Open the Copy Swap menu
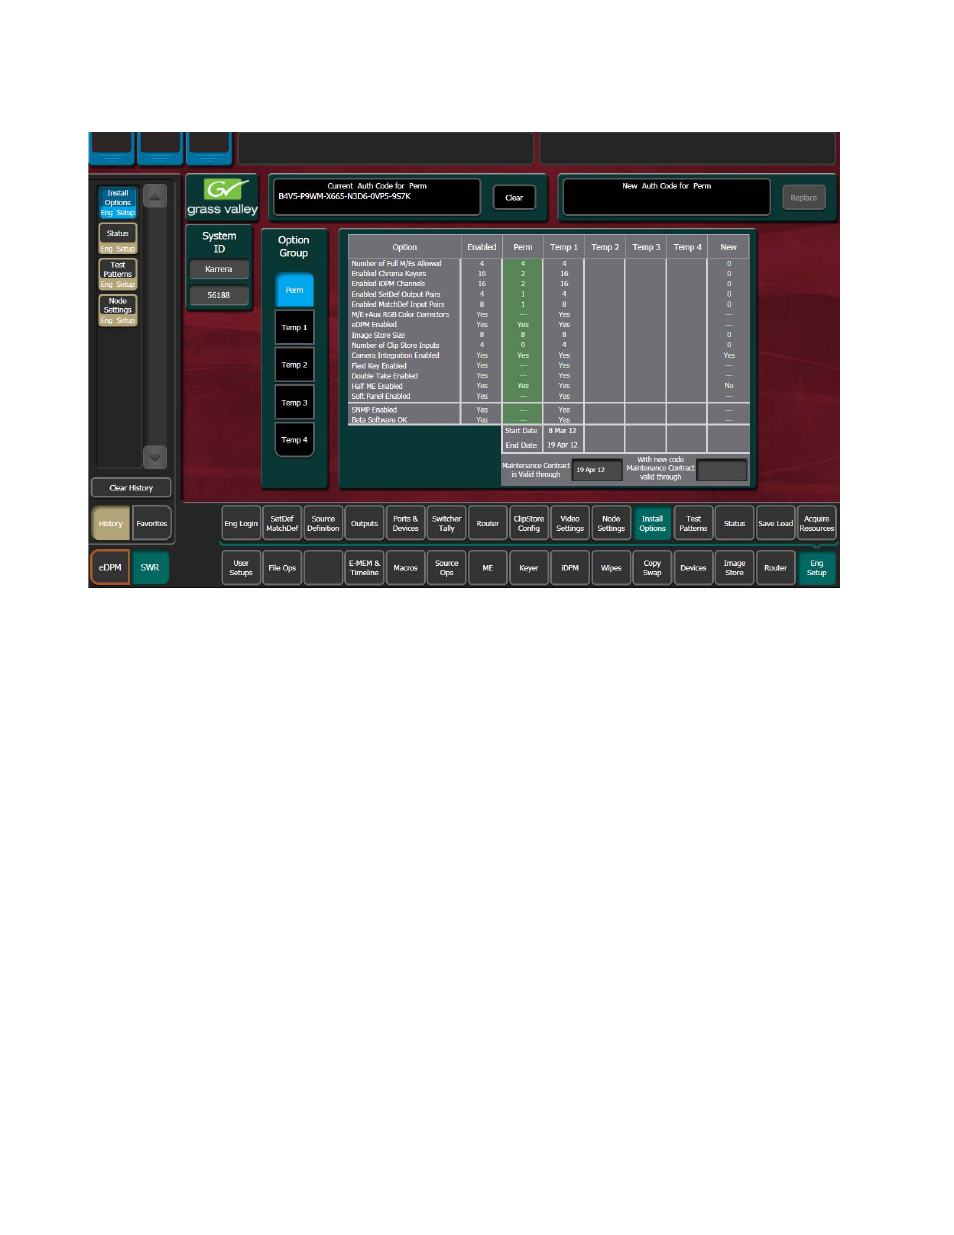 point(652,567)
